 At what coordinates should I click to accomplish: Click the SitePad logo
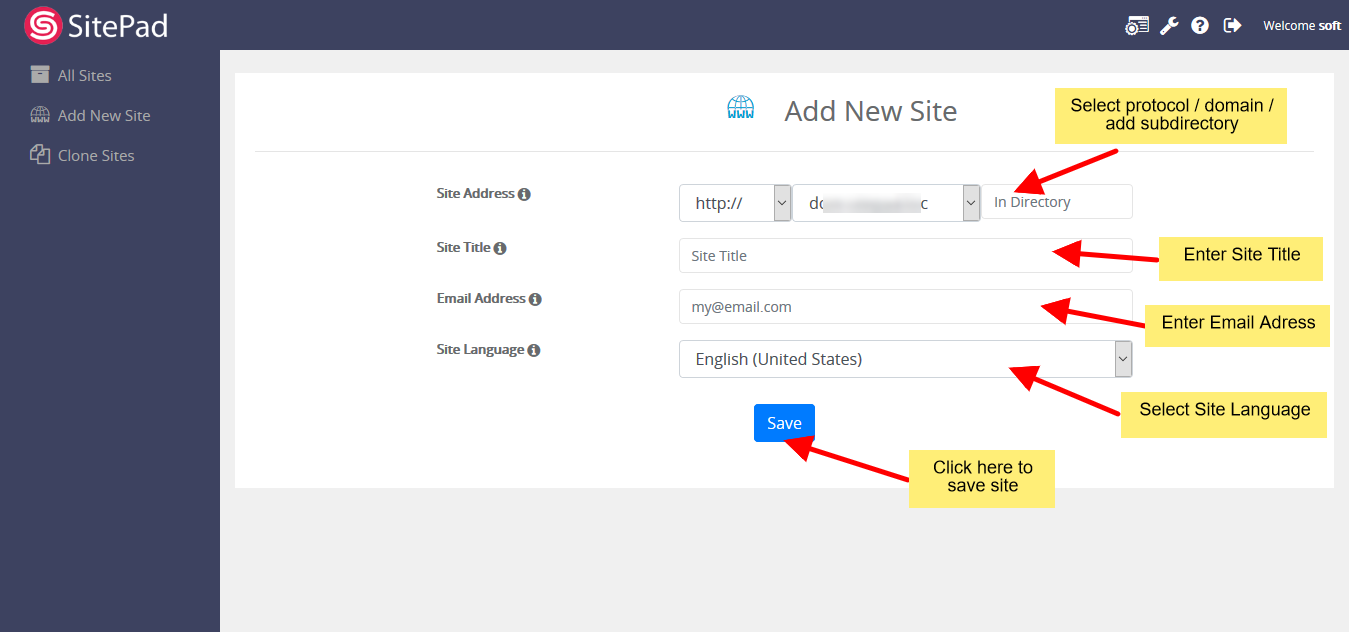[95, 25]
